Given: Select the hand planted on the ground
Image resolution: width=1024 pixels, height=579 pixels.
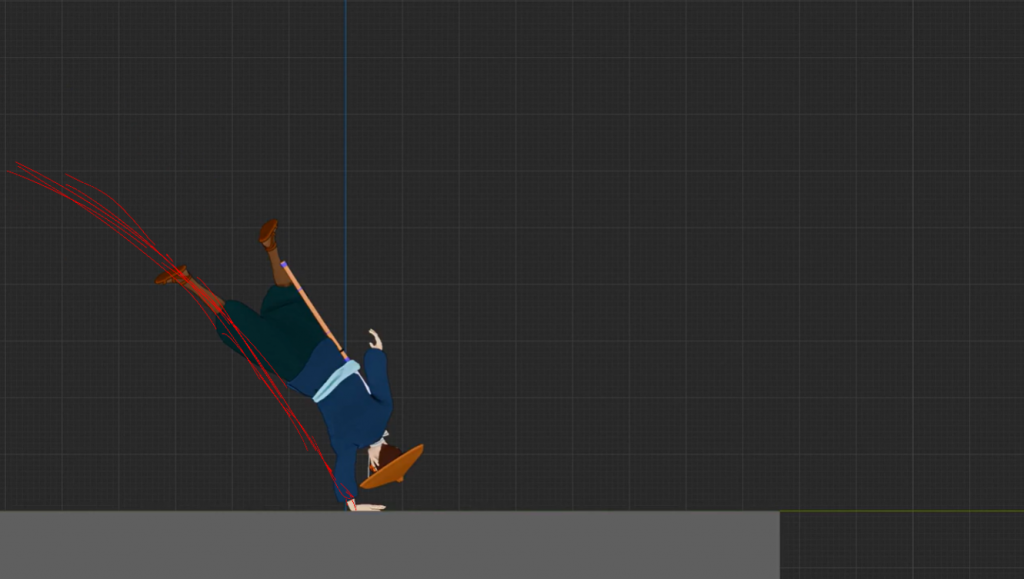Looking at the screenshot, I should click(x=366, y=506).
